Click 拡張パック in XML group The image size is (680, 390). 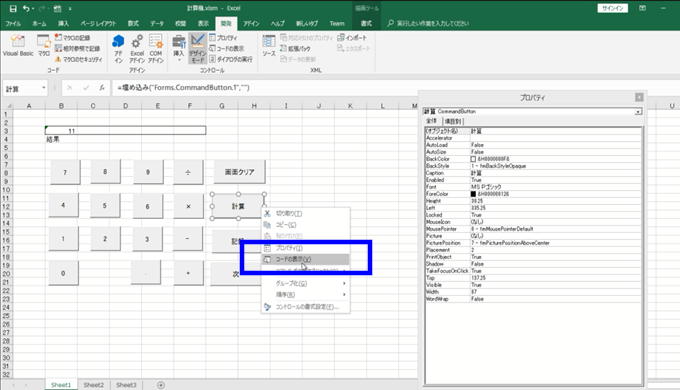pyautogui.click(x=295, y=48)
